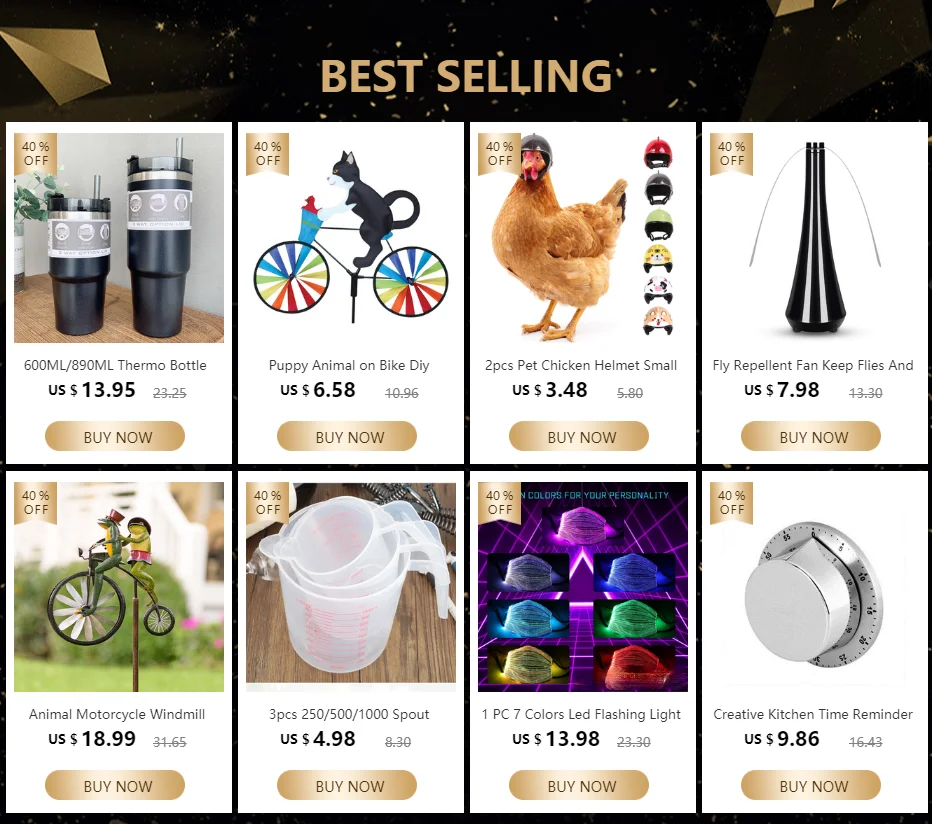
Task: Open the 2pcs Pet Chicken Helmet Small title
Action: point(581,365)
